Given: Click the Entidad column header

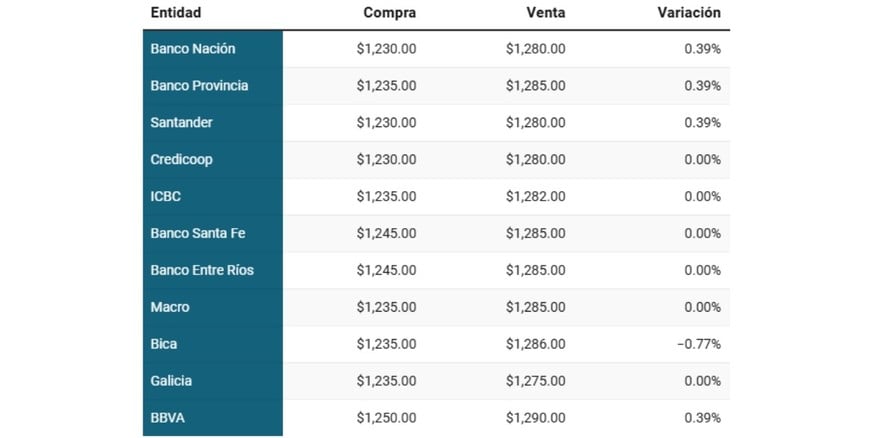Looking at the screenshot, I should point(176,13).
